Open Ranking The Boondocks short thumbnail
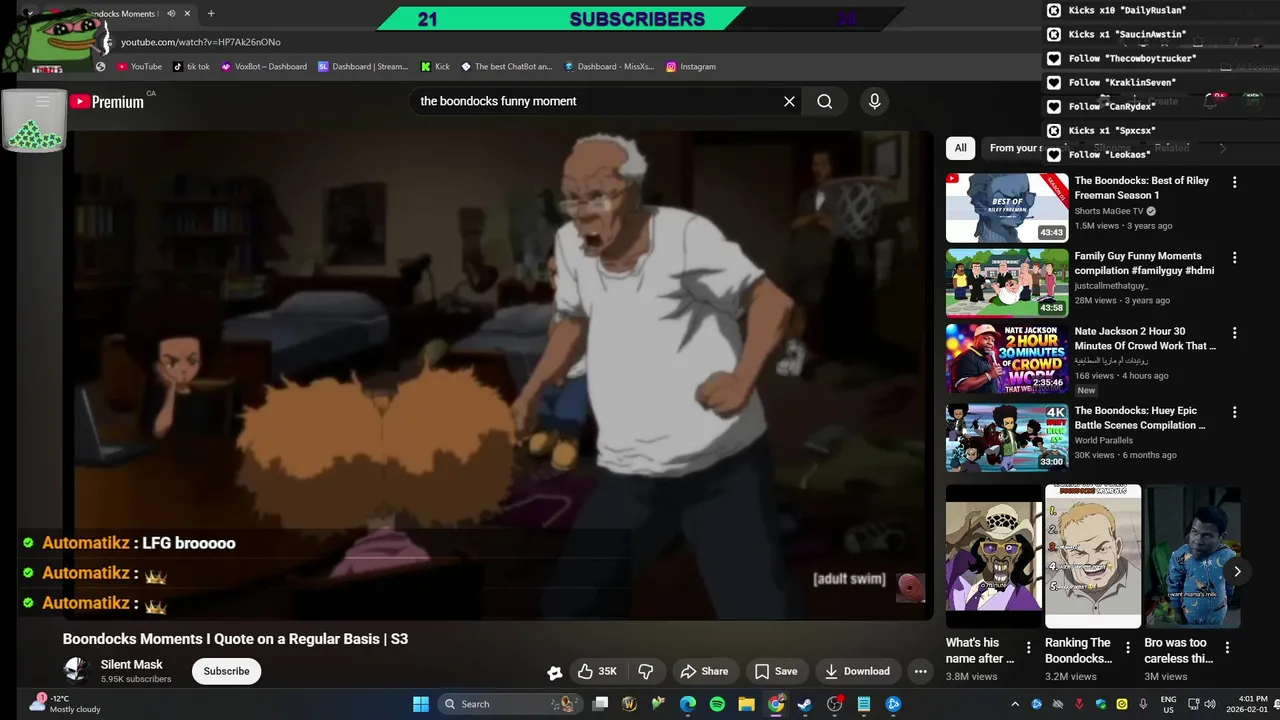1280x720 pixels. coord(1093,556)
